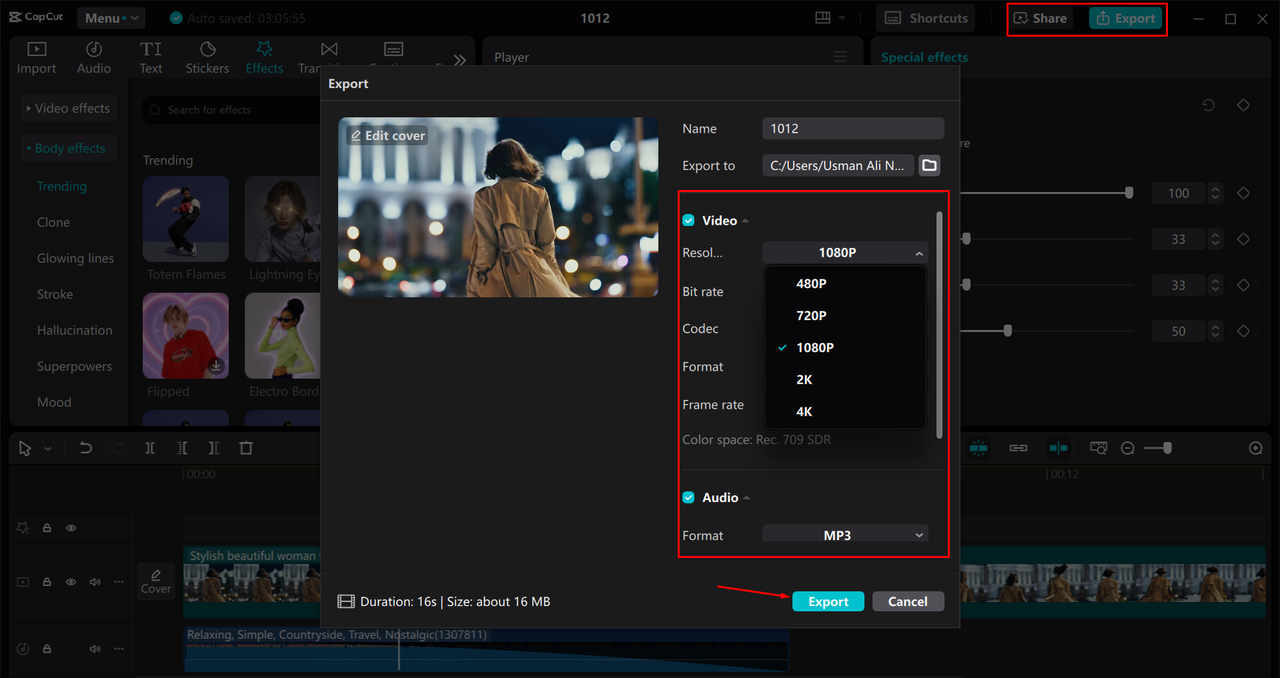
Task: Hide the video track with its eye icon
Action: tap(71, 582)
